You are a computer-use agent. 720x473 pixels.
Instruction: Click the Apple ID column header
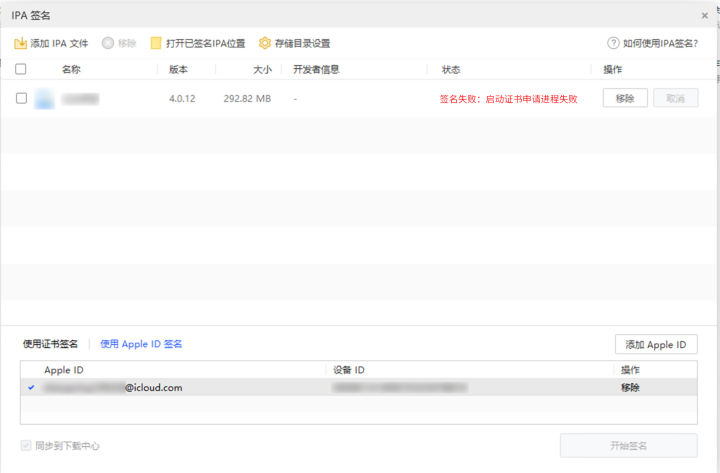64,370
